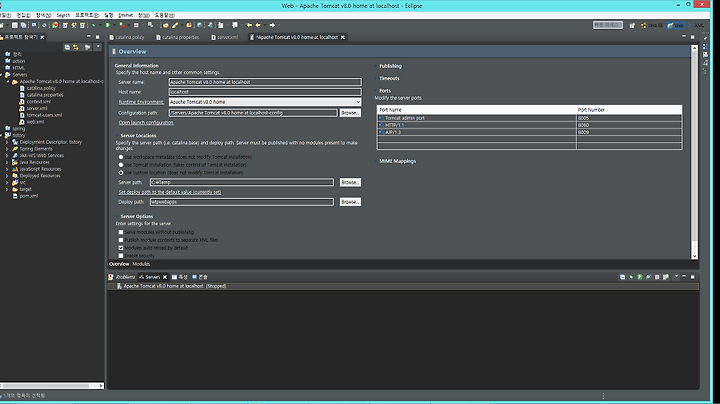Click Open launch configuration link
The width and height of the screenshot is (720, 404).
(146, 123)
